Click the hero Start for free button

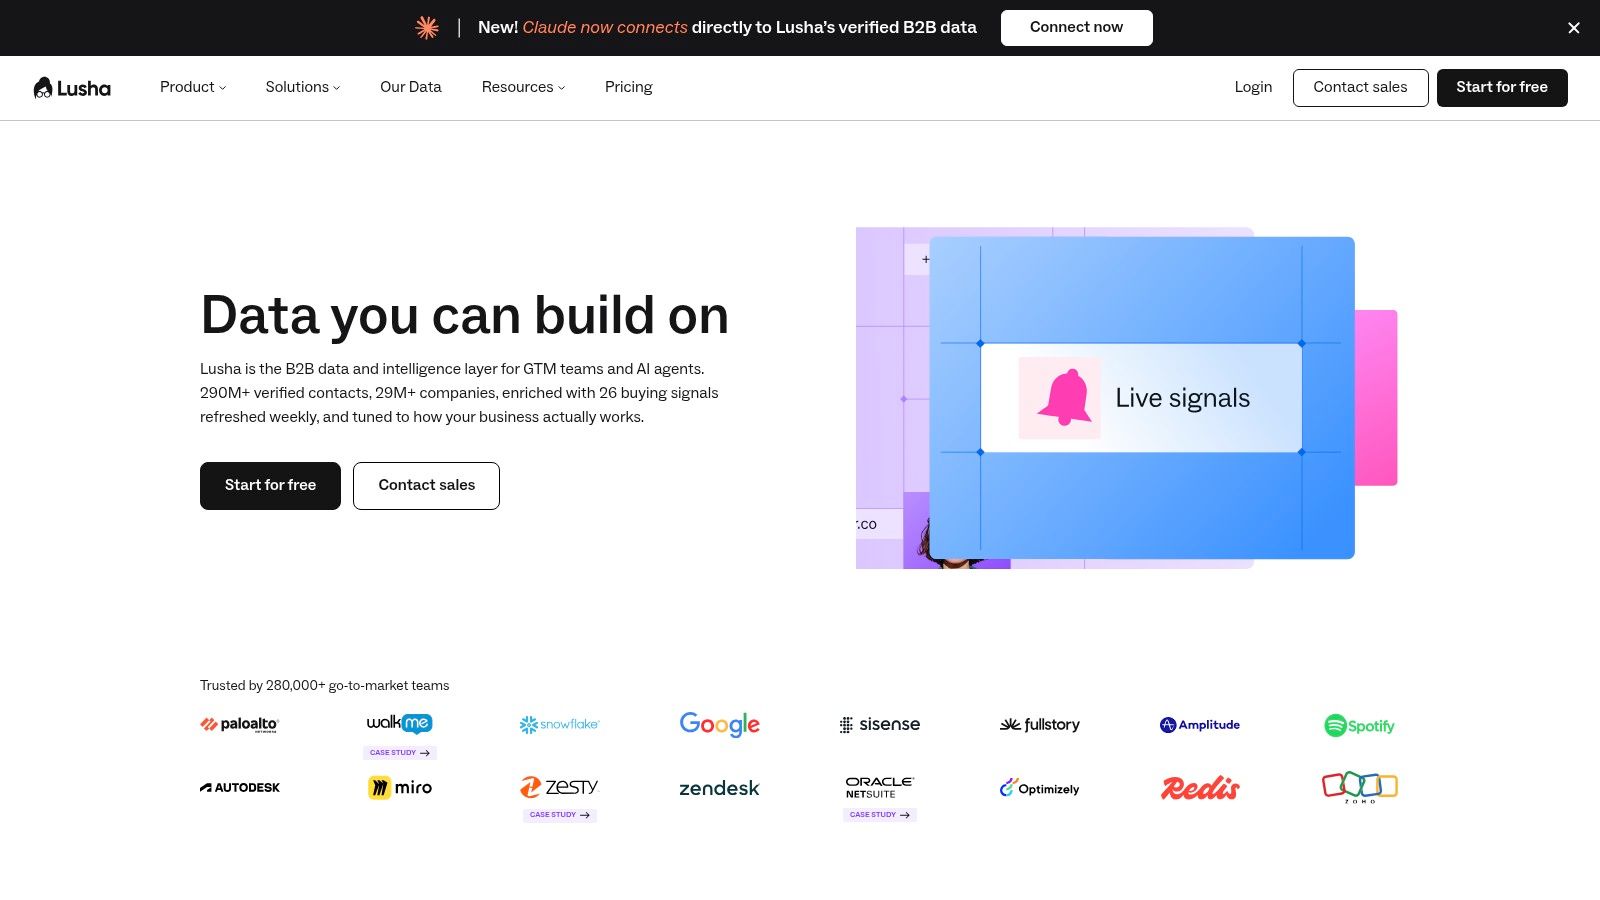point(270,486)
